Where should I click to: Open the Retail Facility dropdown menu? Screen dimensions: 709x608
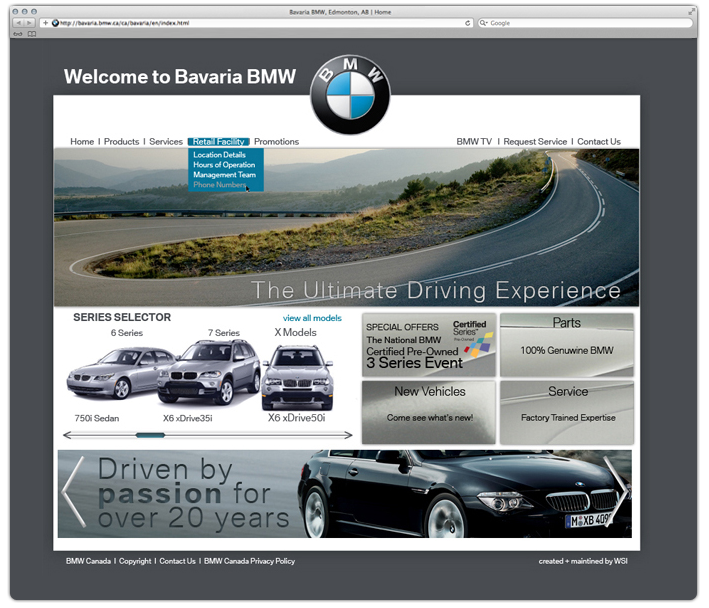[218, 141]
